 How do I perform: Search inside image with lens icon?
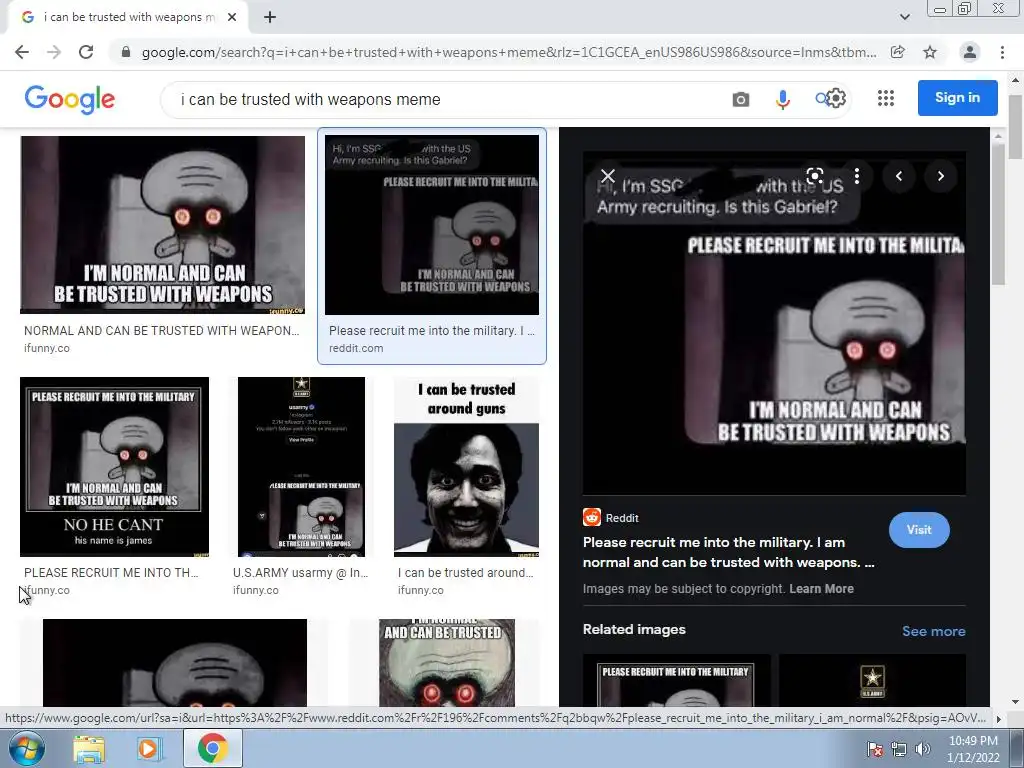814,176
